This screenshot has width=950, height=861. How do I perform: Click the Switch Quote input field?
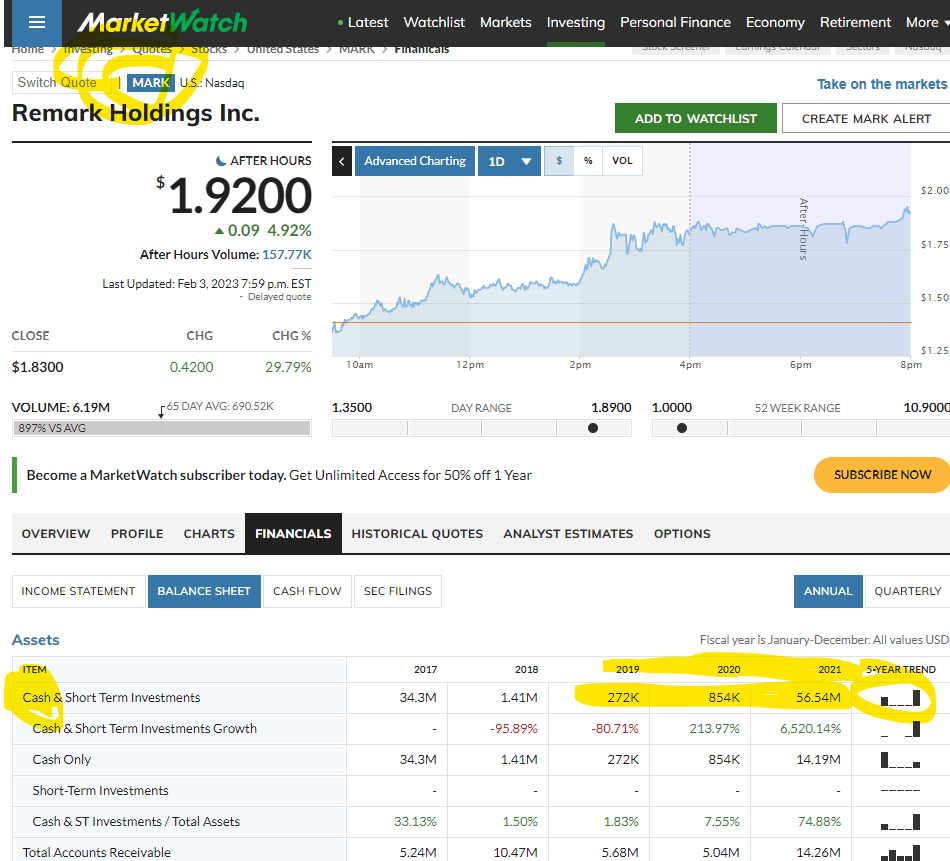point(62,83)
